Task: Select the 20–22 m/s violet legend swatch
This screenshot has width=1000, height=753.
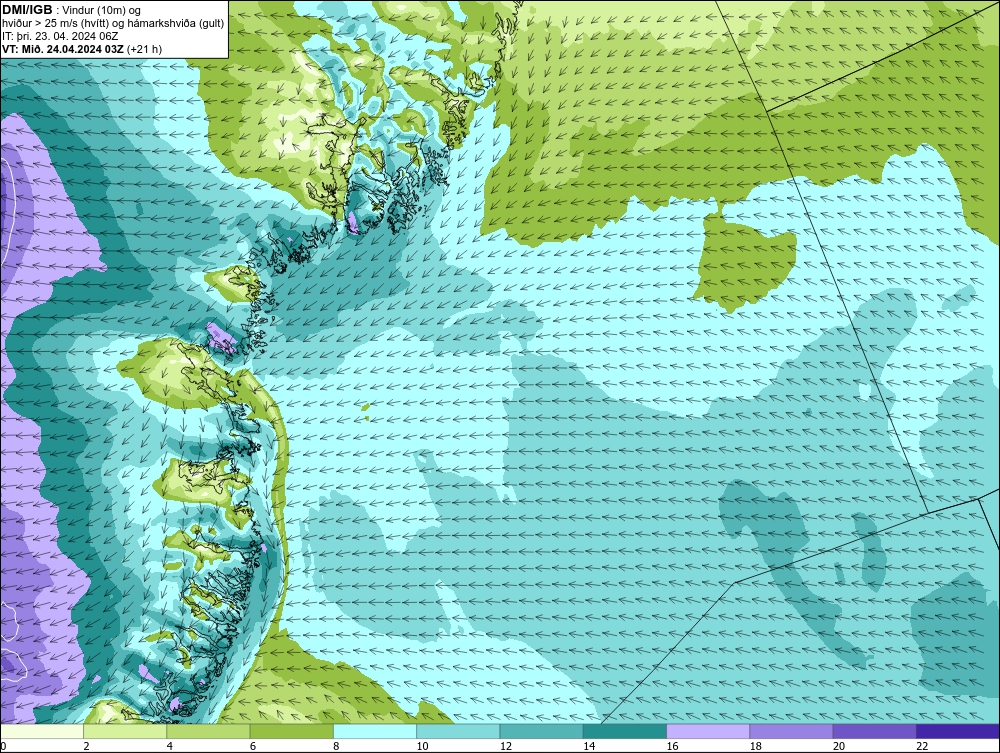Action: coord(875,731)
